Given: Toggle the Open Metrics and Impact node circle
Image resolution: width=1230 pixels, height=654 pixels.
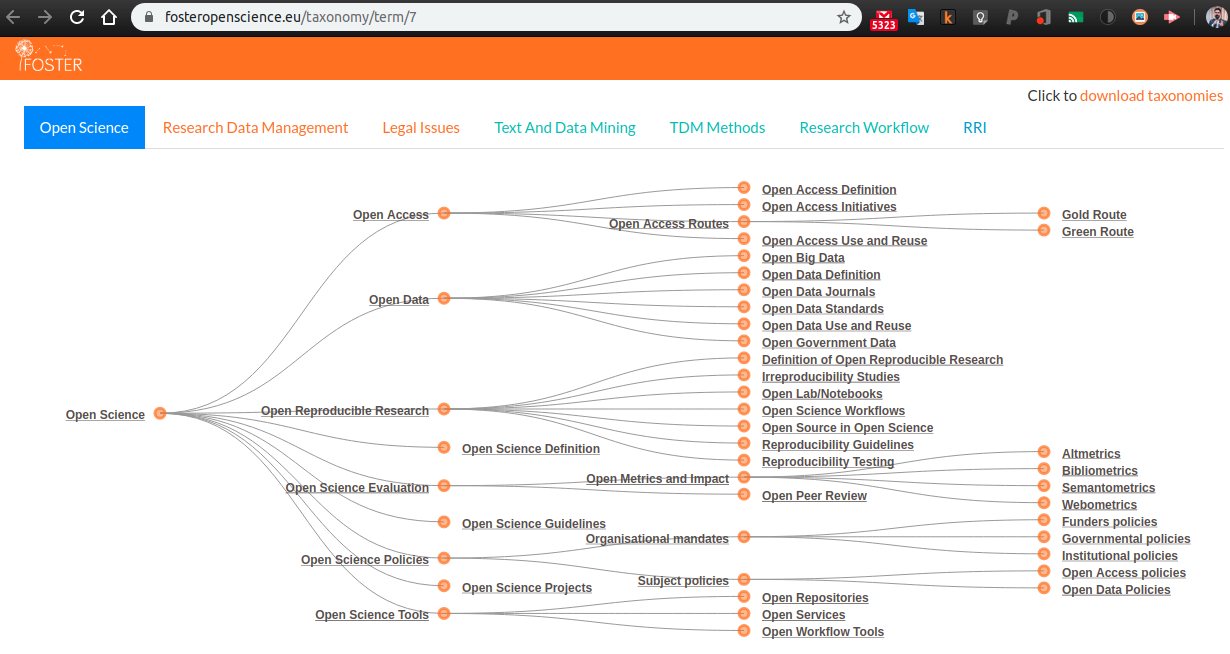Looking at the screenshot, I should click(744, 478).
